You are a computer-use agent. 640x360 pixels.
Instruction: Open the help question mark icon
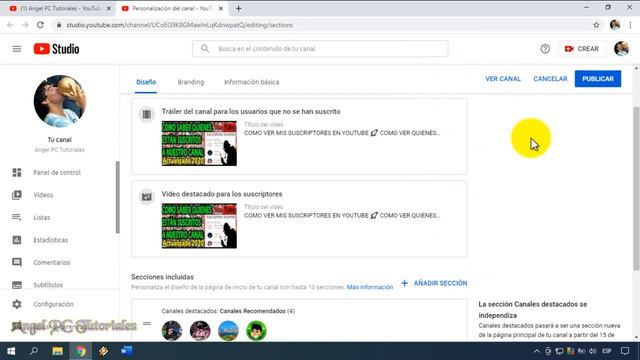545,49
